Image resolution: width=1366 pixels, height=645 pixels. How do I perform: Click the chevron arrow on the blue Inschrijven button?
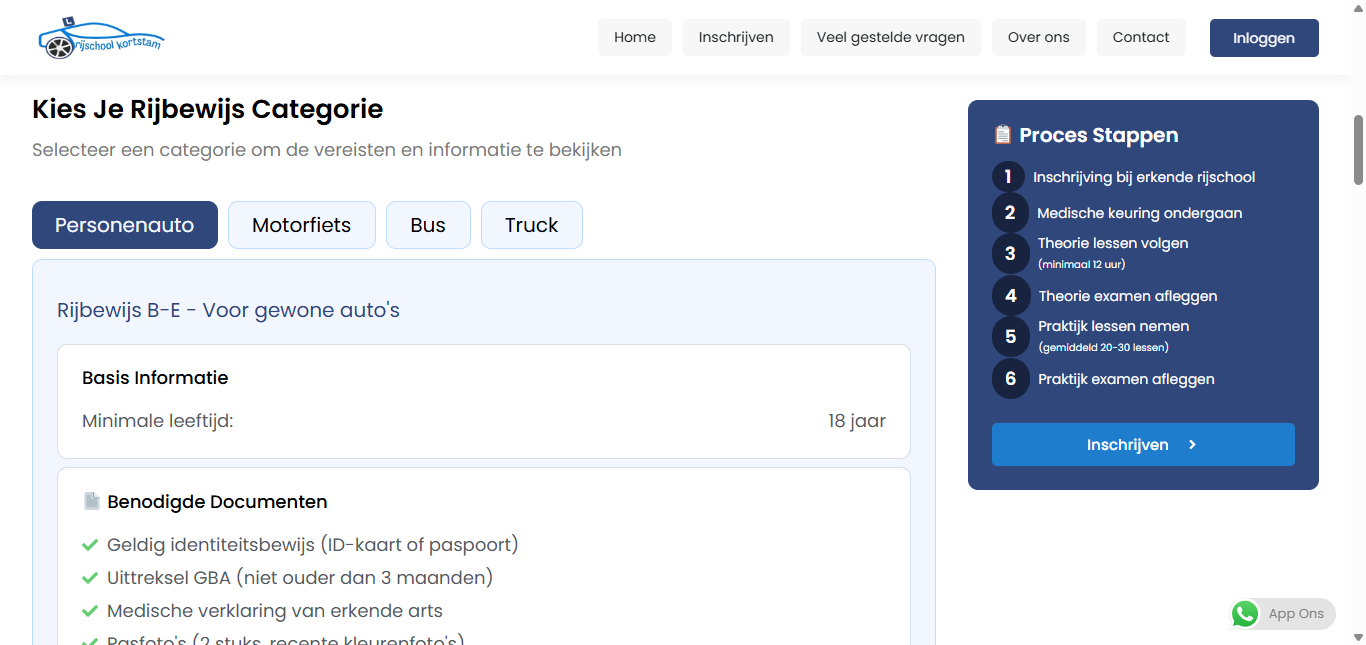(x=1192, y=445)
